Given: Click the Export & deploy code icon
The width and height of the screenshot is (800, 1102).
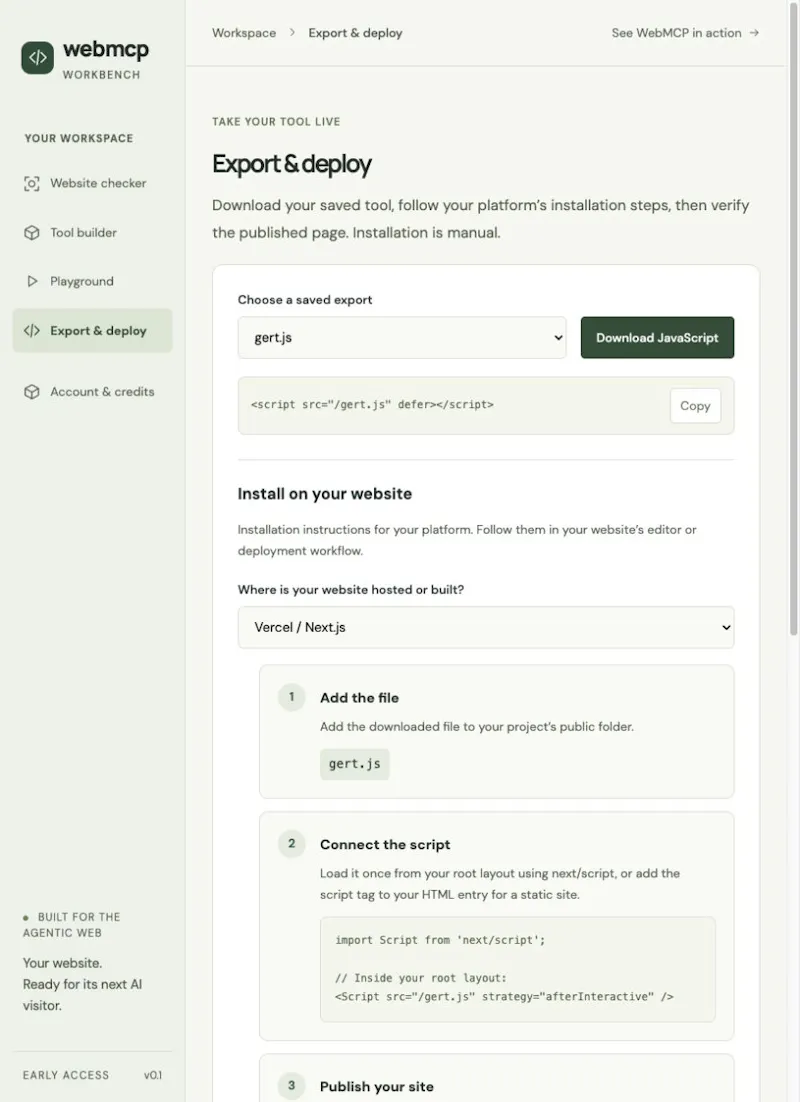Looking at the screenshot, I should pyautogui.click(x=32, y=330).
